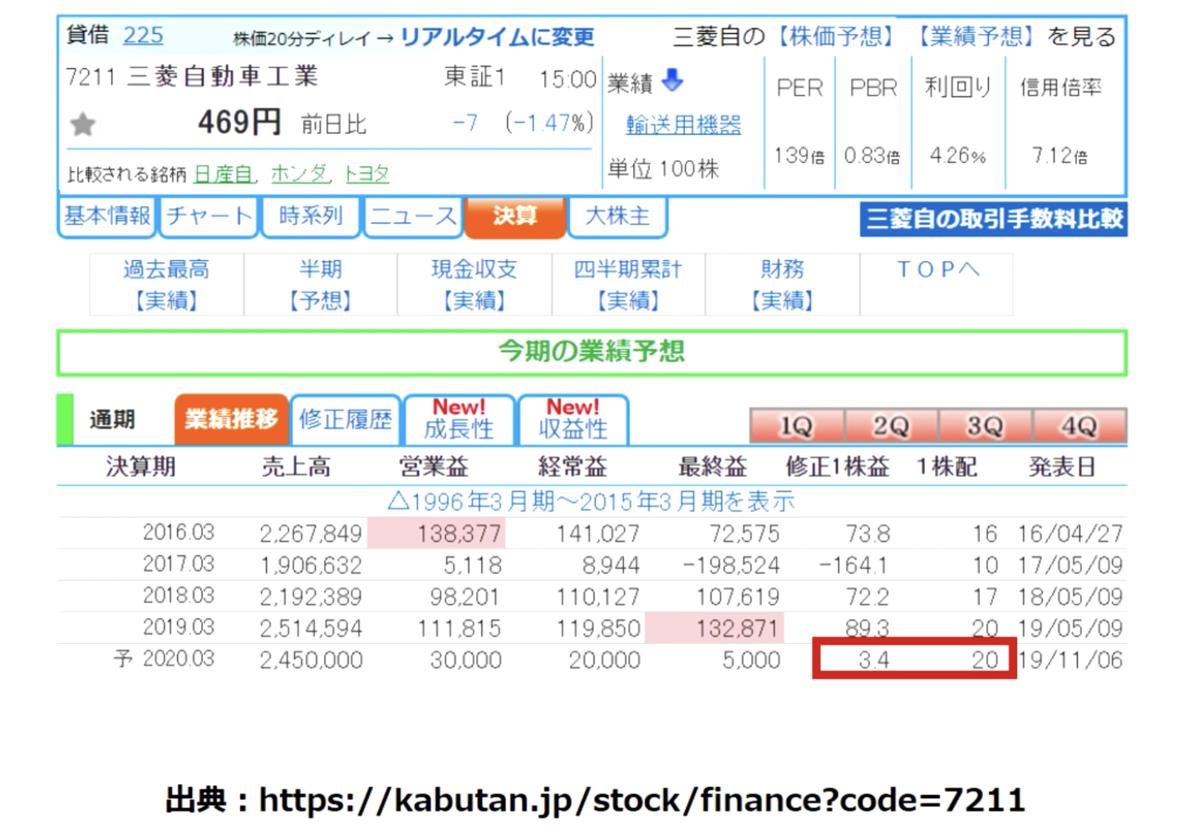1200x834 pixels.
Task: Switch to the チャート tab
Action: 209,216
